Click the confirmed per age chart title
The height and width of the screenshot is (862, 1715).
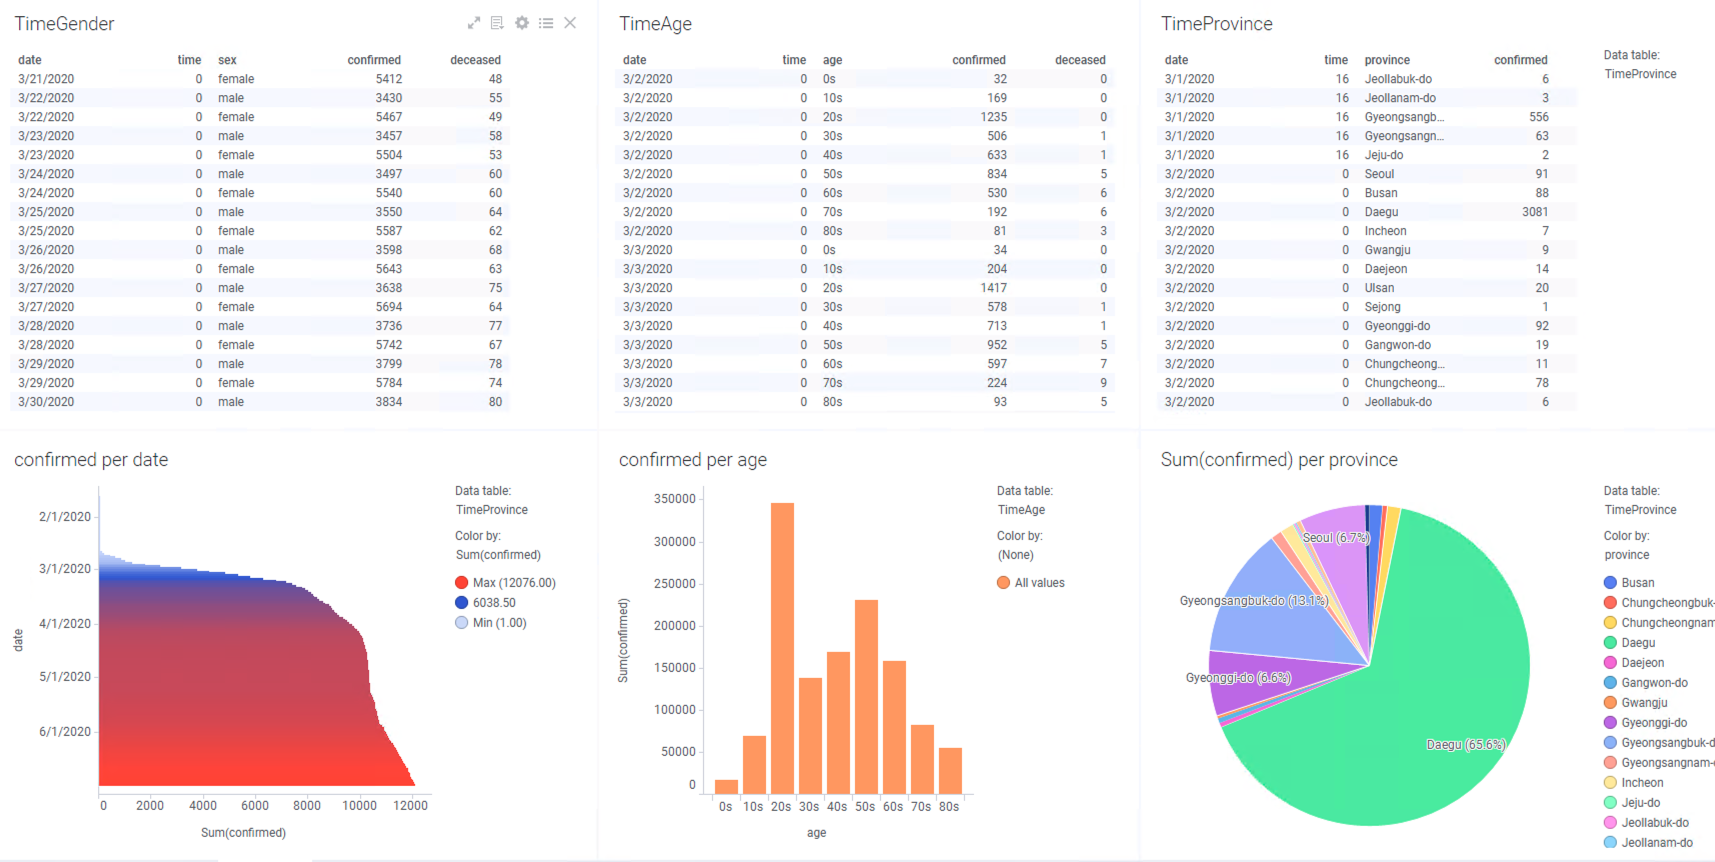[x=693, y=460]
